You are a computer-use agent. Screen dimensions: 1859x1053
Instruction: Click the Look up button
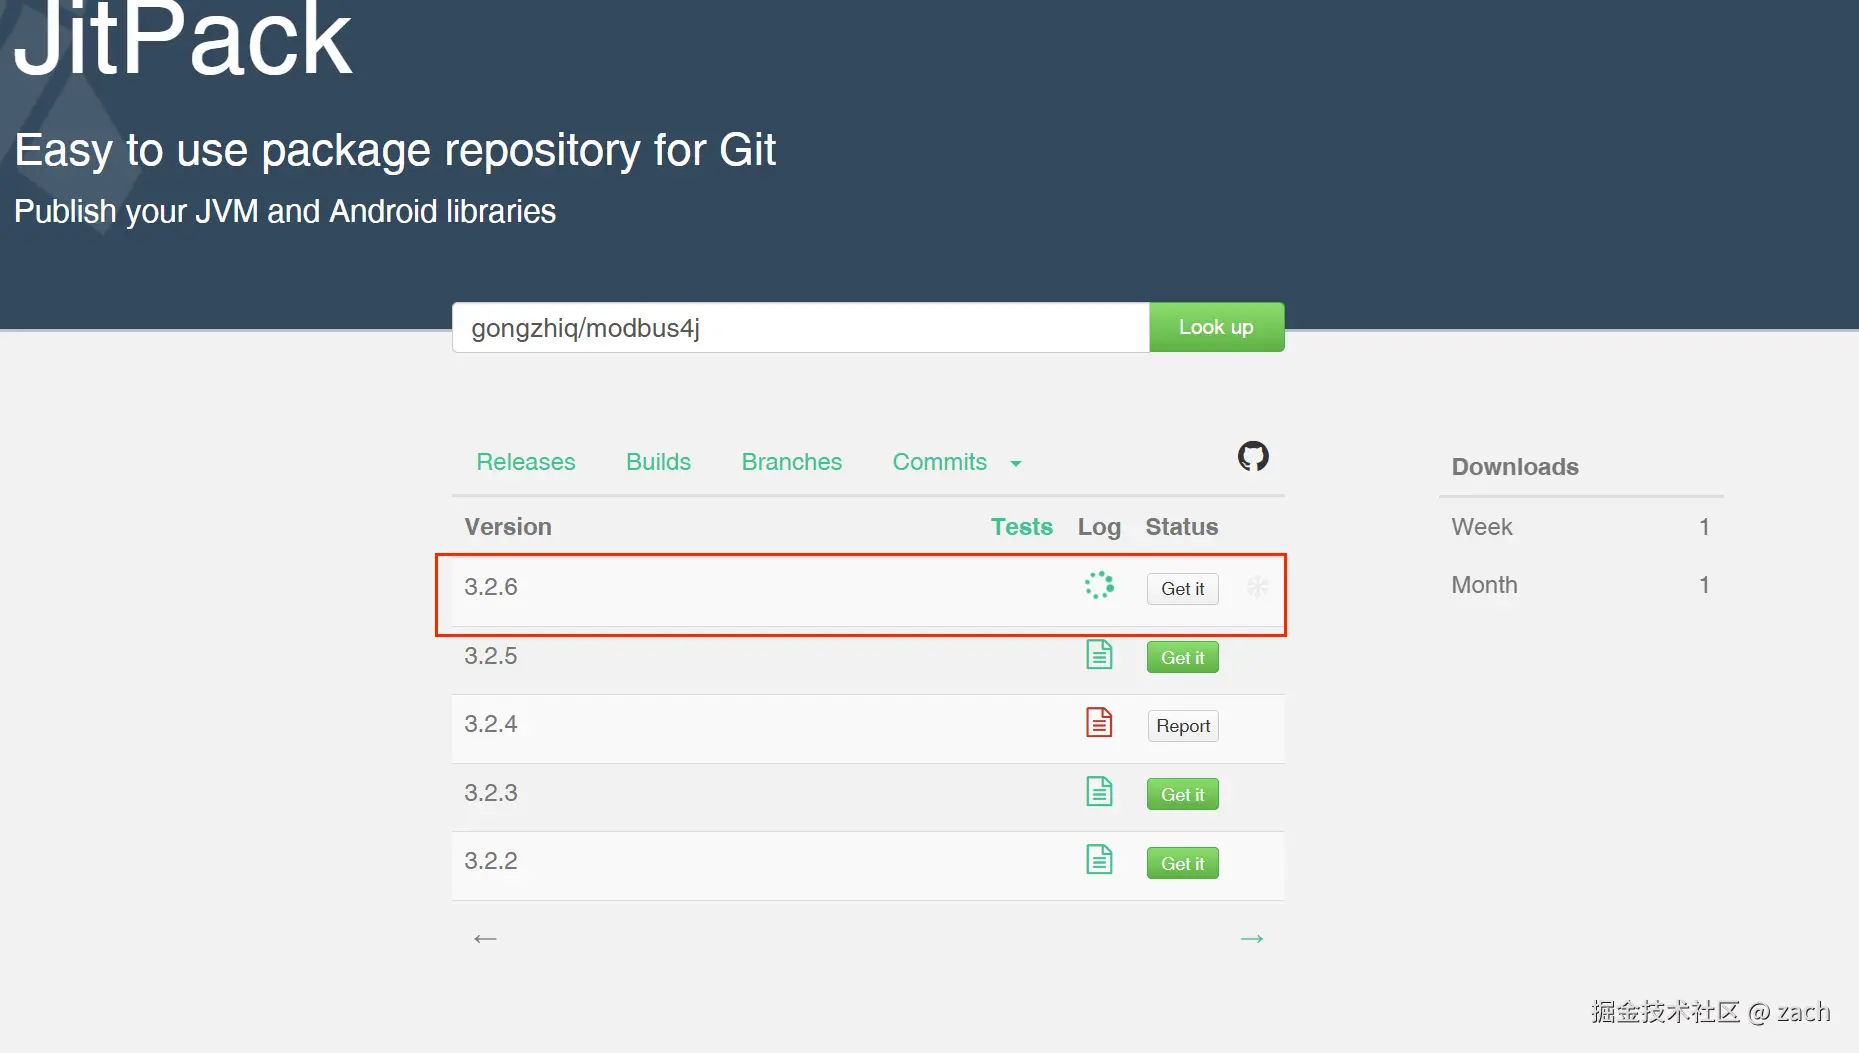[x=1216, y=327]
